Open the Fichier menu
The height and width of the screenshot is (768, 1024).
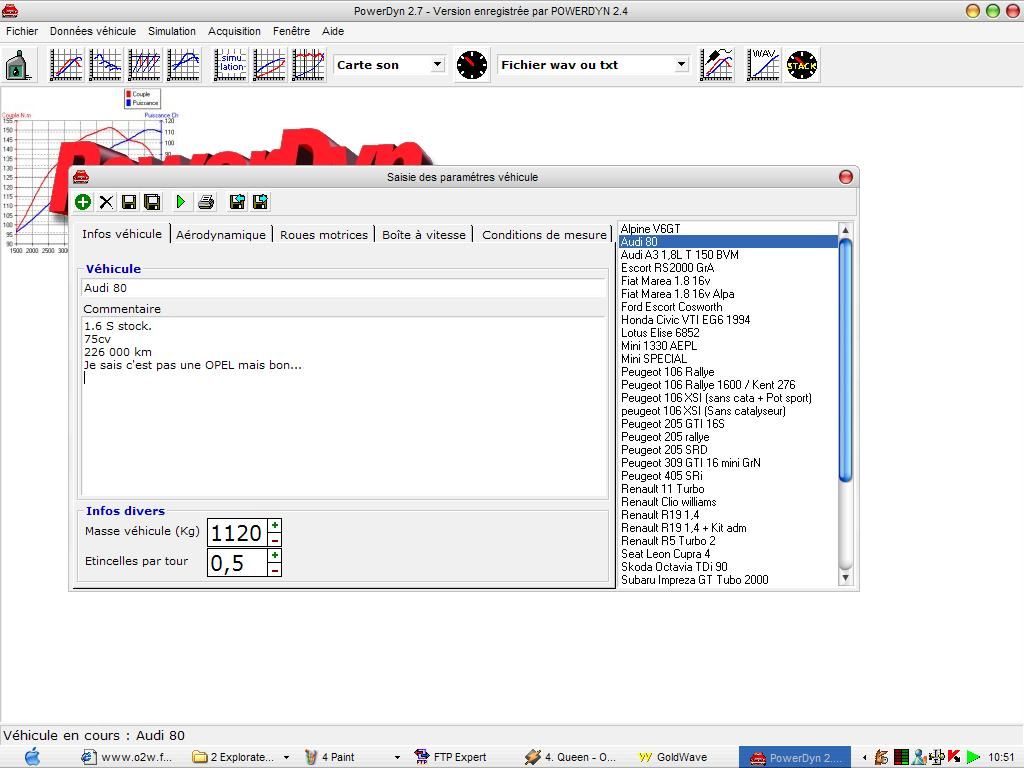pyautogui.click(x=22, y=31)
